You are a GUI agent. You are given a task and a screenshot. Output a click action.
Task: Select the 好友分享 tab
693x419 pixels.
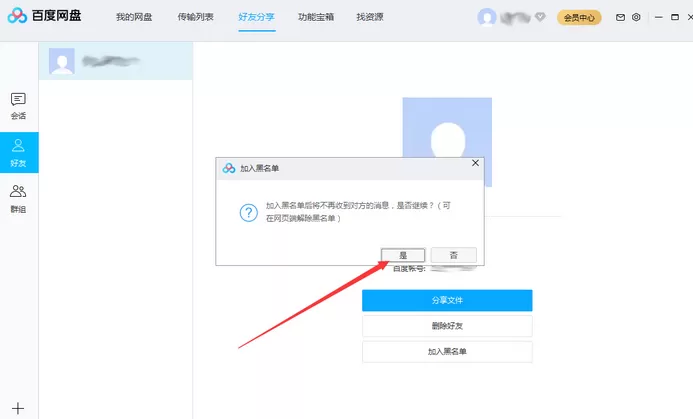tap(256, 17)
